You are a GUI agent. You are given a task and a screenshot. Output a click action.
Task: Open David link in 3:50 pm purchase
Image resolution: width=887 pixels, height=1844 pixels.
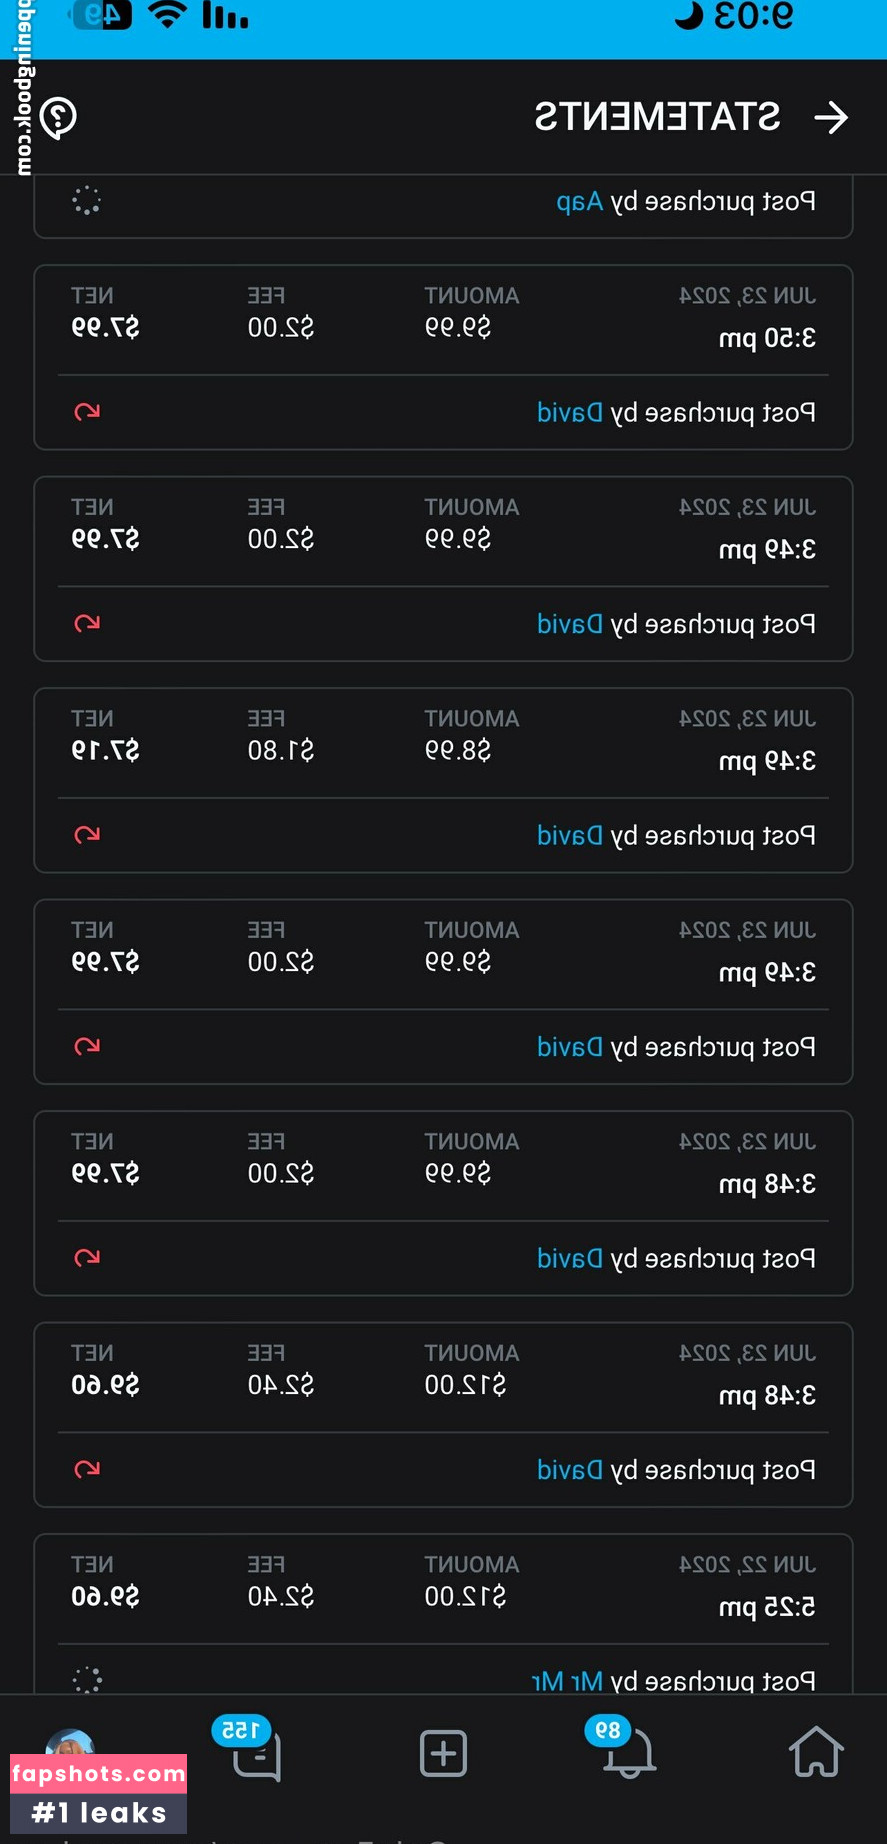pyautogui.click(x=570, y=413)
